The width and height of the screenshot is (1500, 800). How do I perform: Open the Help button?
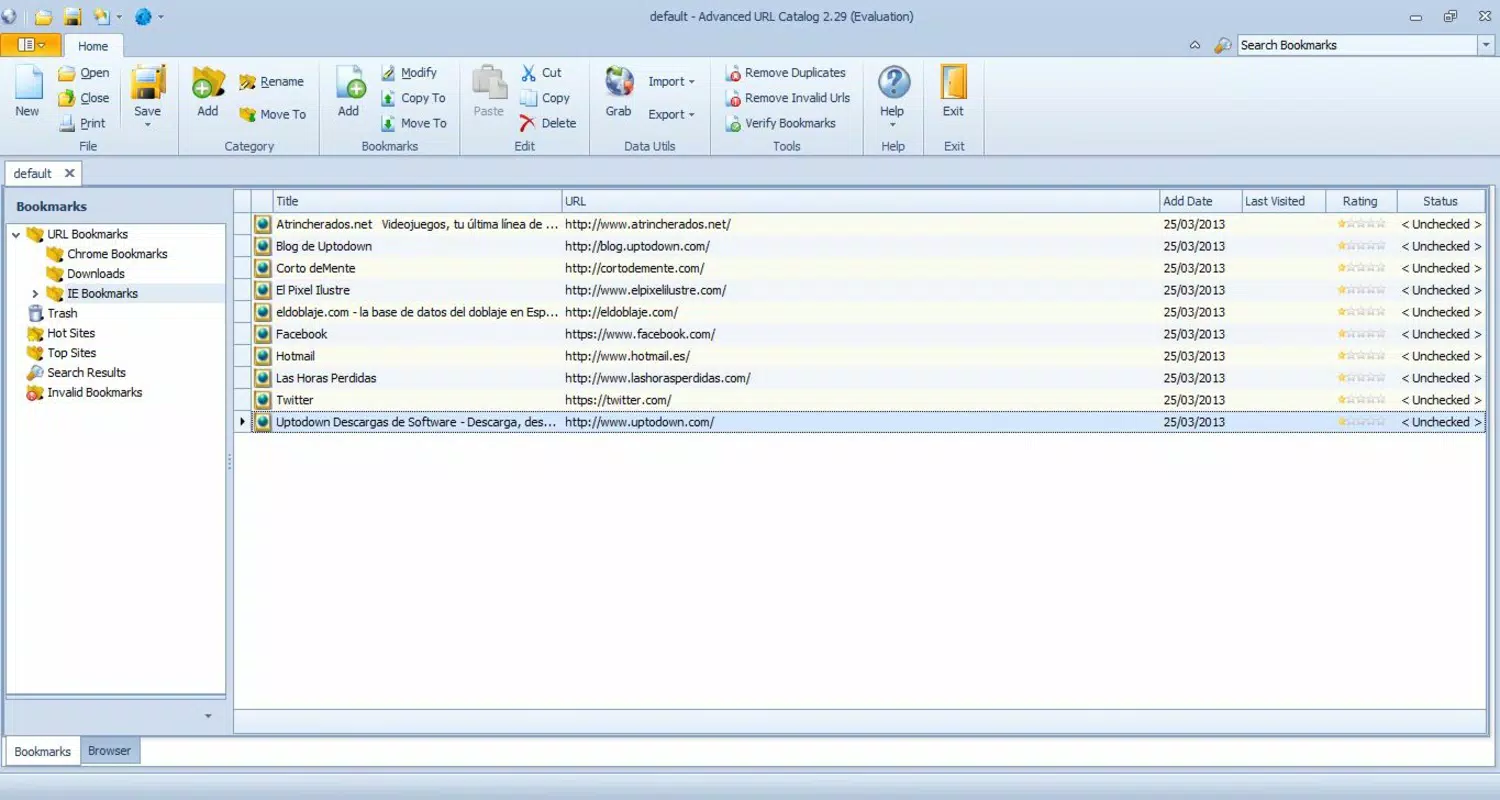tap(893, 95)
